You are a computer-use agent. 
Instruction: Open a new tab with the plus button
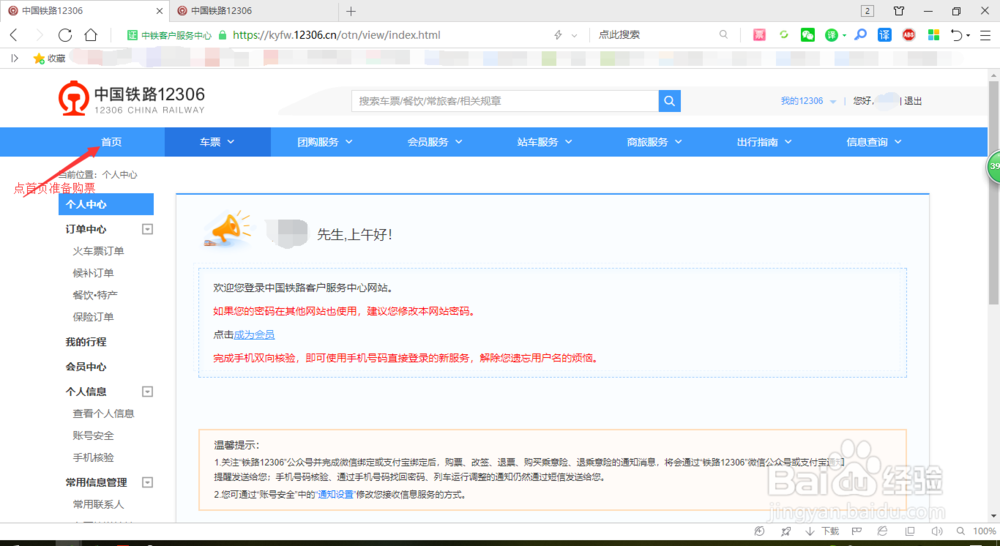pos(351,11)
